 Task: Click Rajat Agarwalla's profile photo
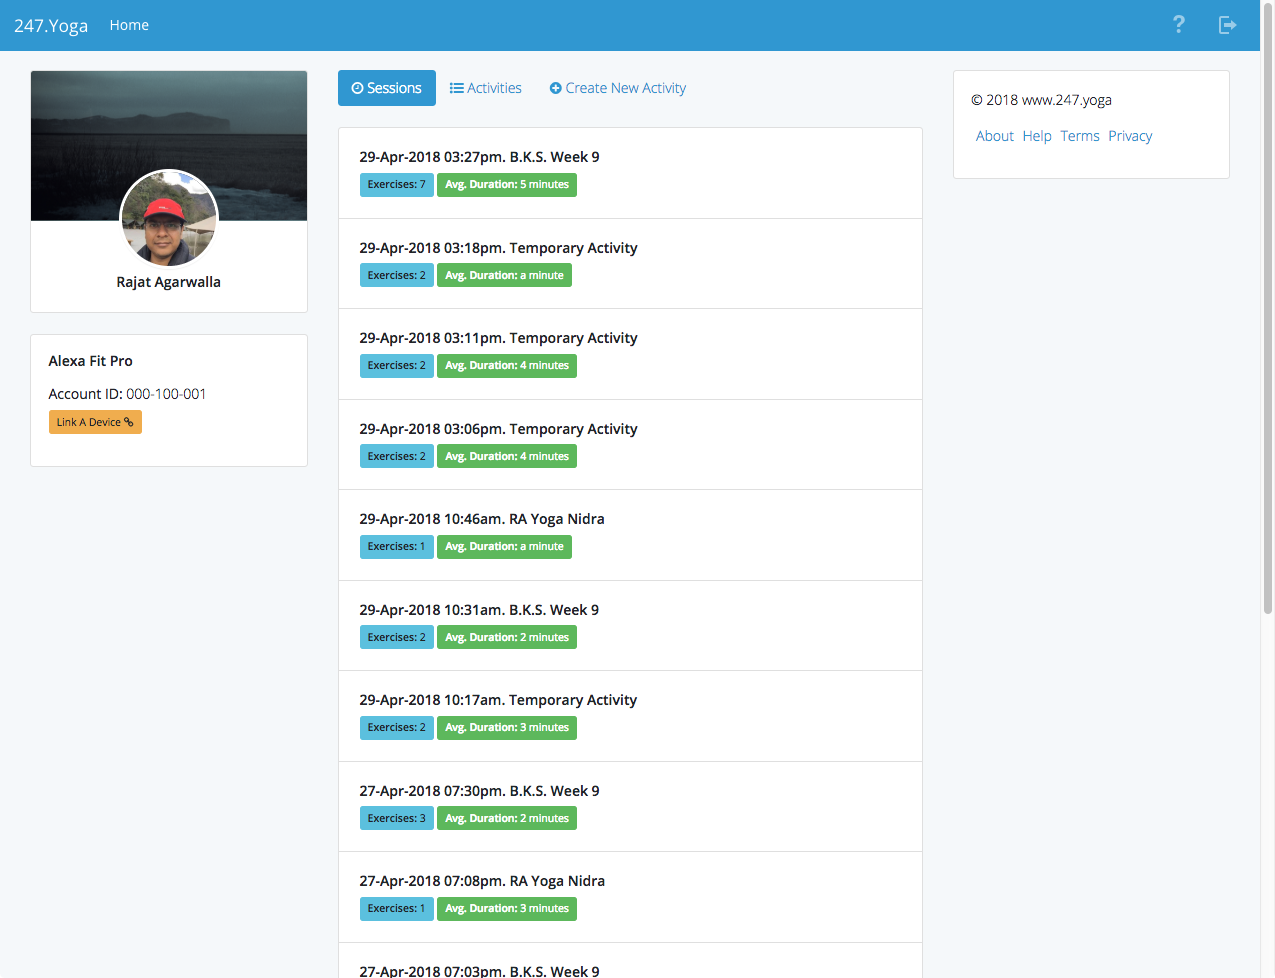169,218
